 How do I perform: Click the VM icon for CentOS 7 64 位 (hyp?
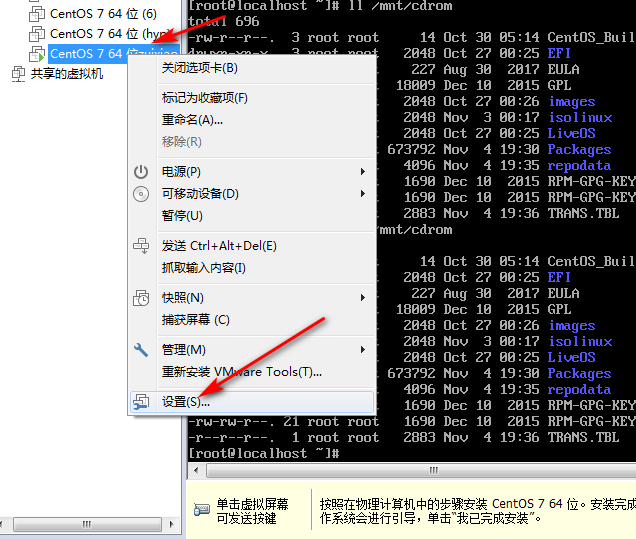click(37, 34)
